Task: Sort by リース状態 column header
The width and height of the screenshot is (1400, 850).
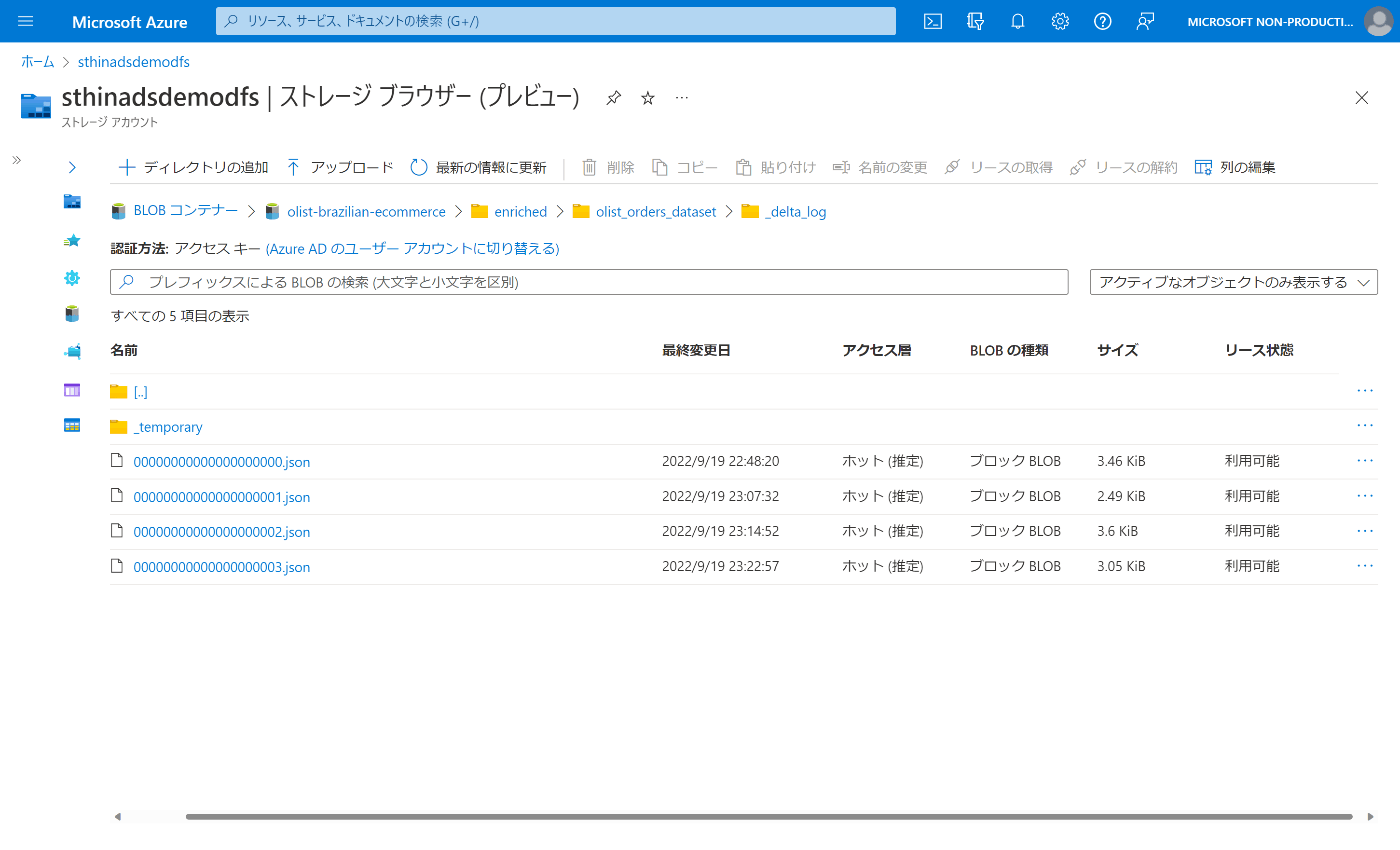Action: tap(1259, 350)
